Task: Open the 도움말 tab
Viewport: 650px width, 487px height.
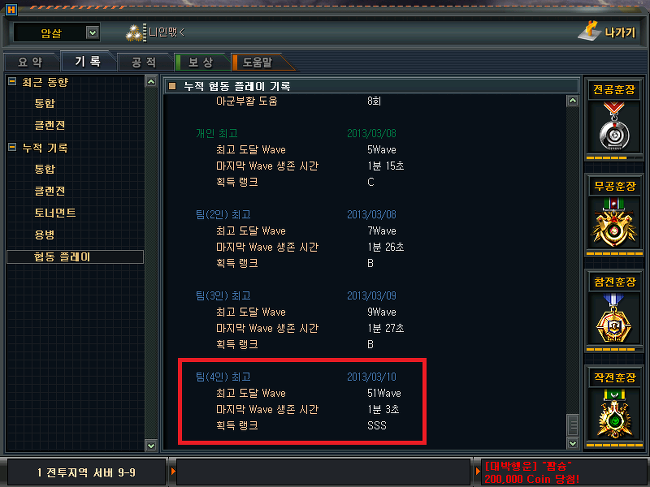Action: [258, 62]
